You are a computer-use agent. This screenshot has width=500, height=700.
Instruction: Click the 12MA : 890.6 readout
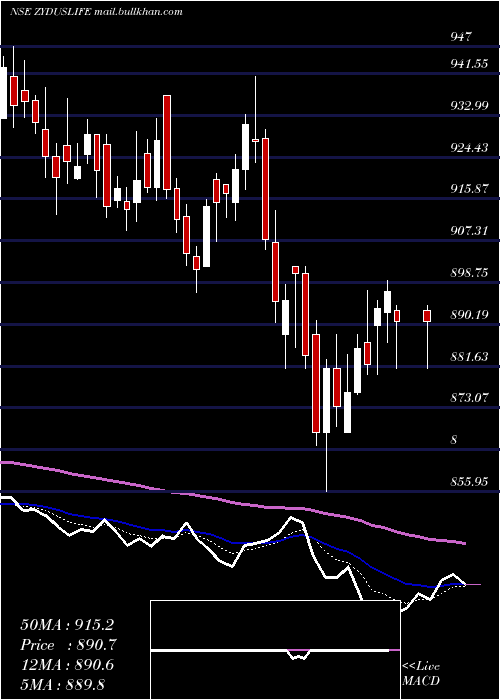pyautogui.click(x=68, y=665)
